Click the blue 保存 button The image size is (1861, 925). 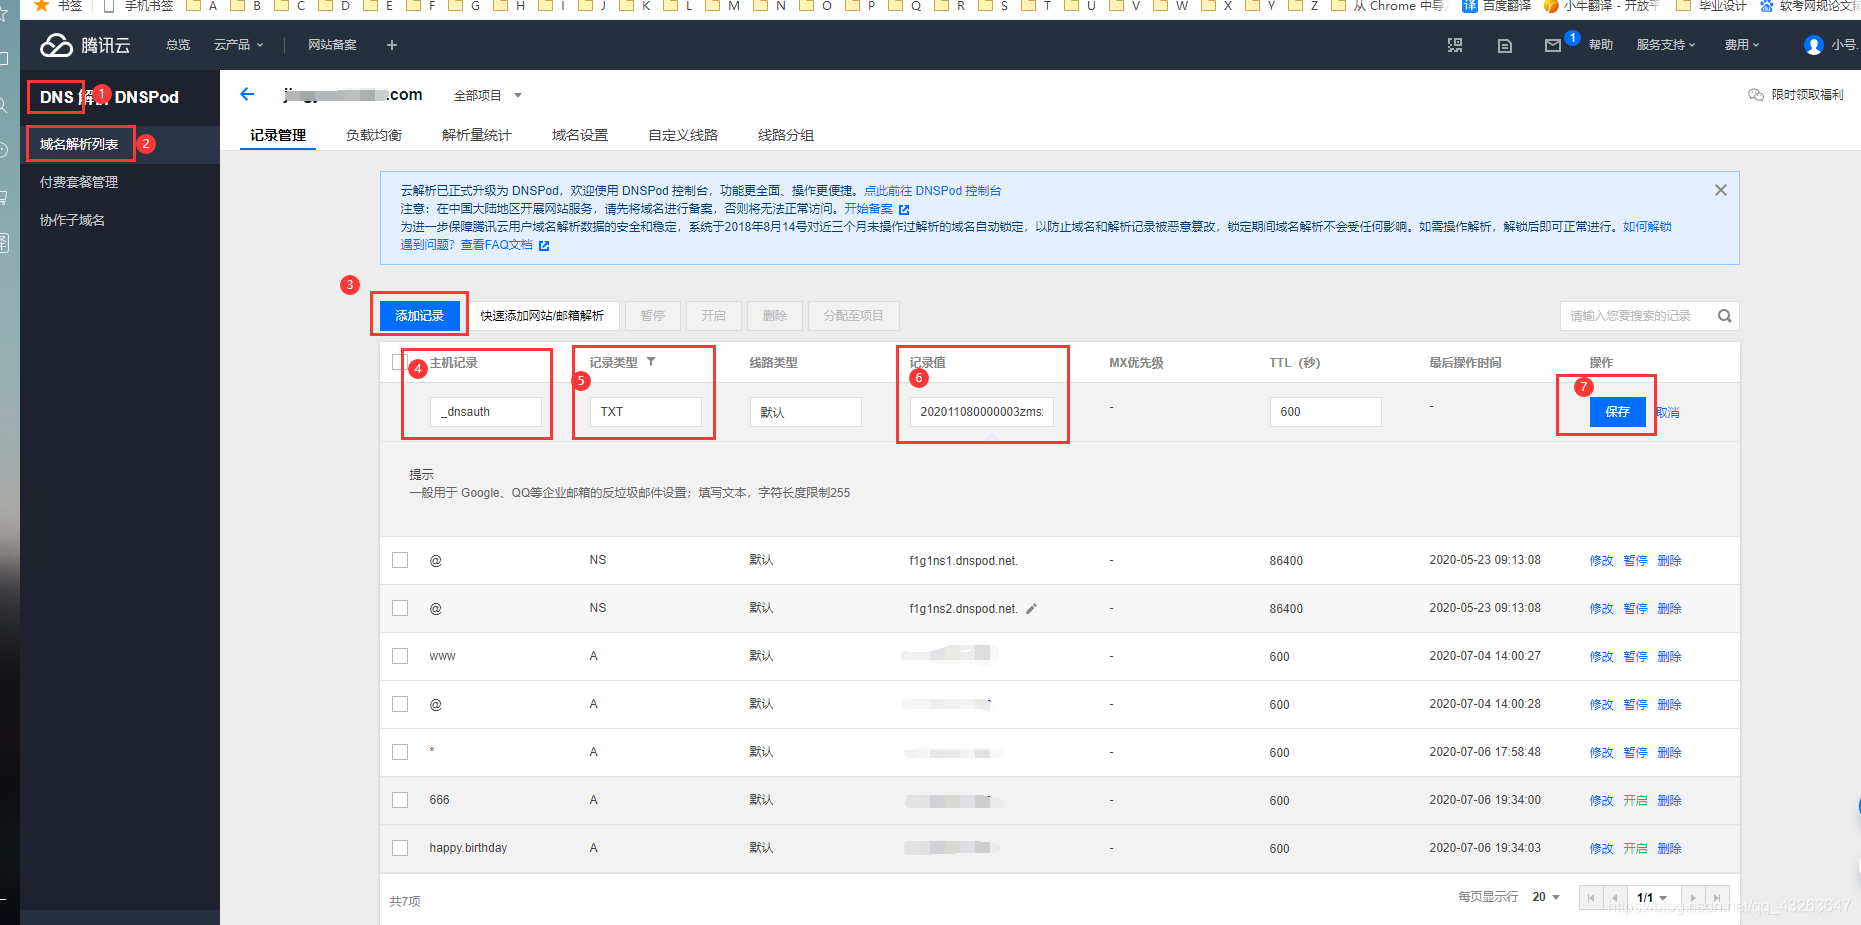1617,412
